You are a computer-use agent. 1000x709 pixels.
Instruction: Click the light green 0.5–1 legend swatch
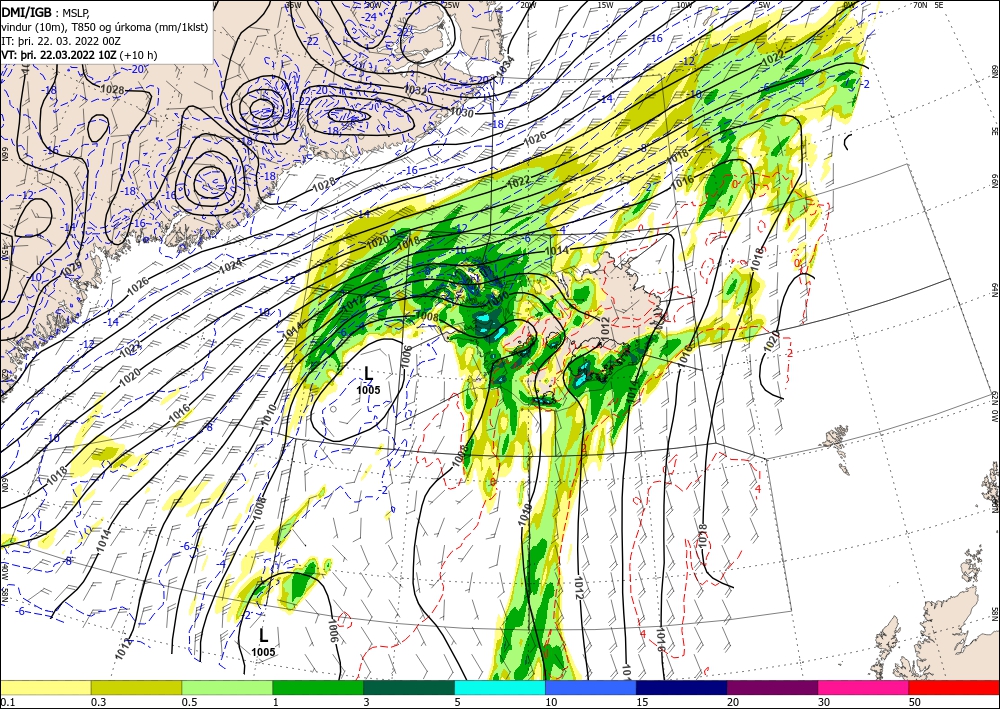pos(227,687)
